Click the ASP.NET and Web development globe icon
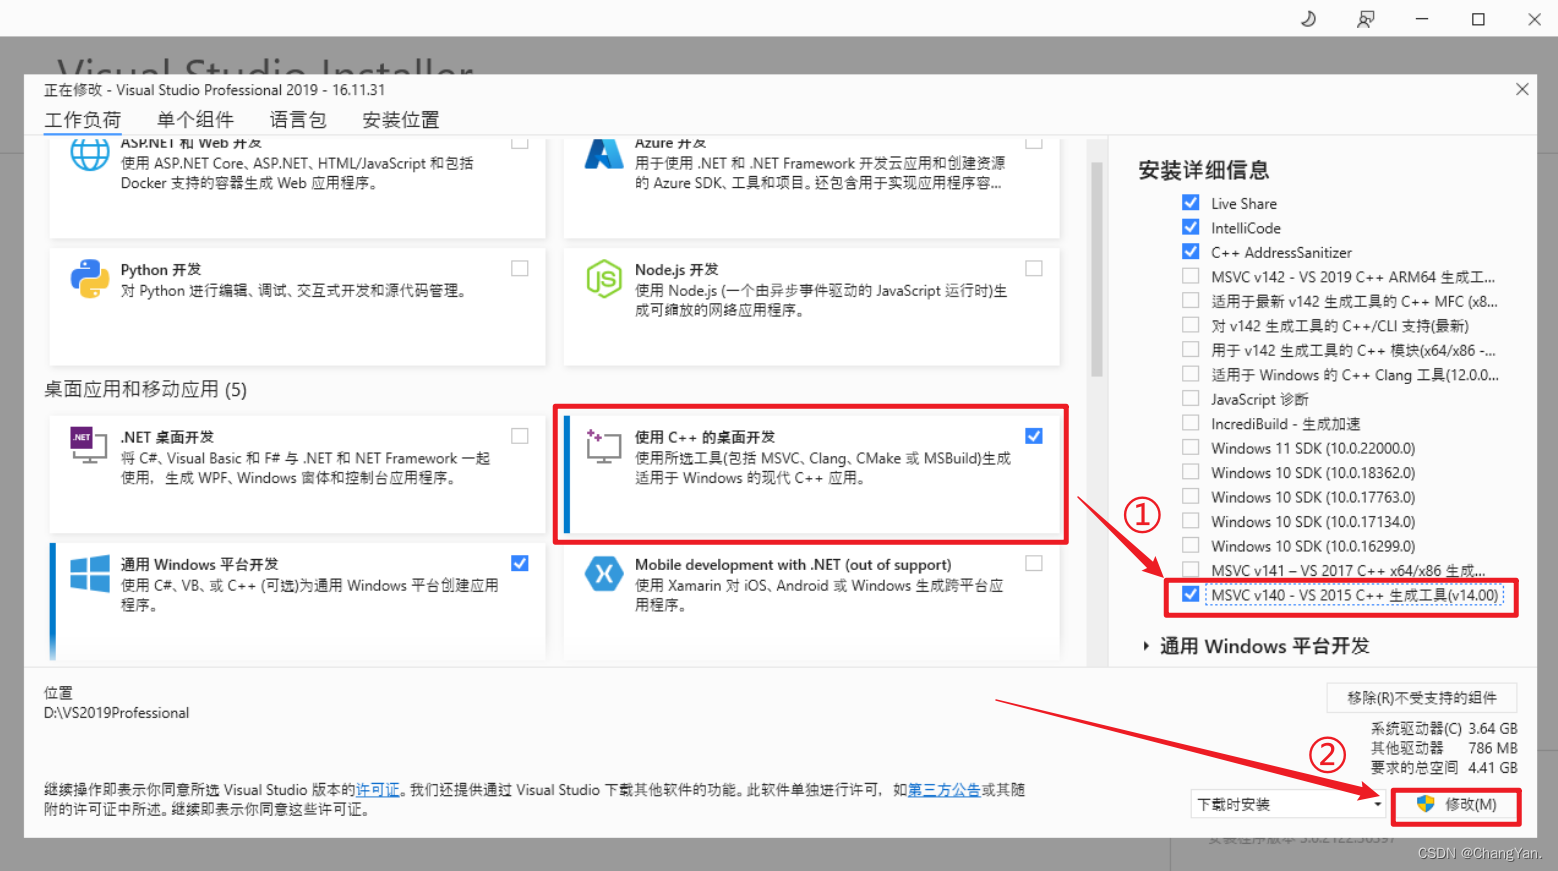The width and height of the screenshot is (1558, 871). pos(90,154)
